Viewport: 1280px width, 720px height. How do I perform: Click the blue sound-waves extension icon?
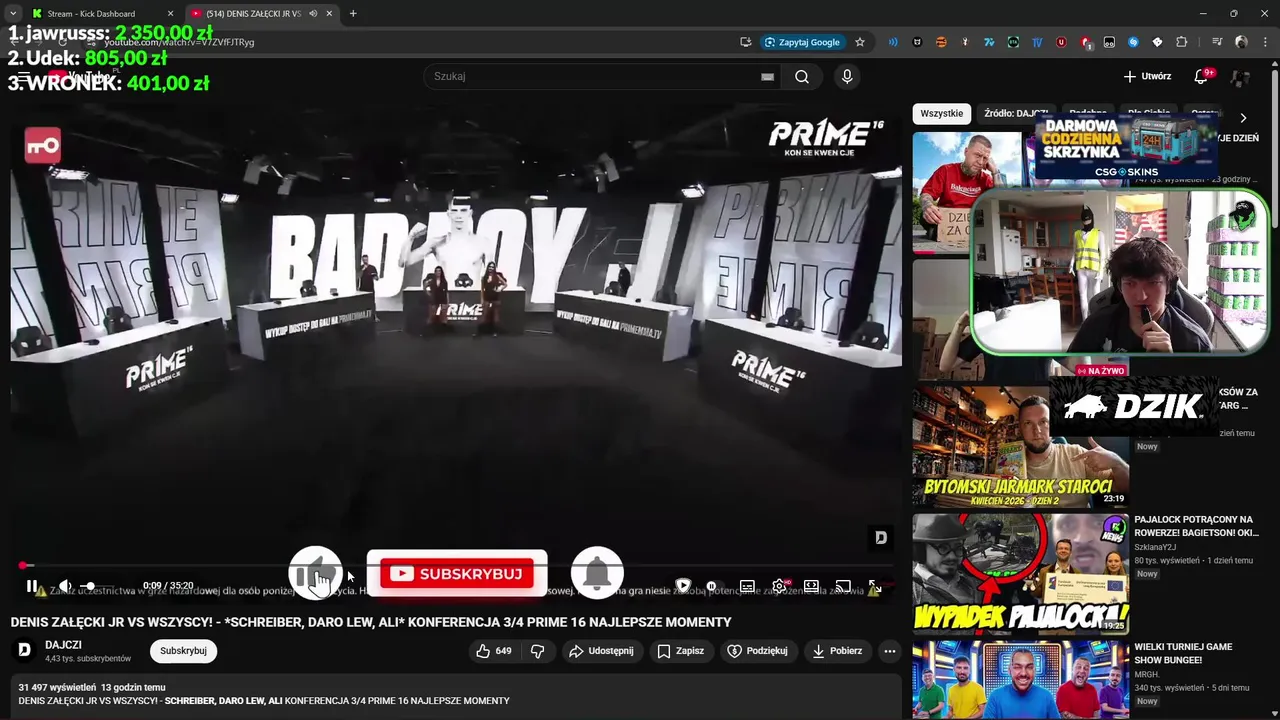[x=893, y=42]
